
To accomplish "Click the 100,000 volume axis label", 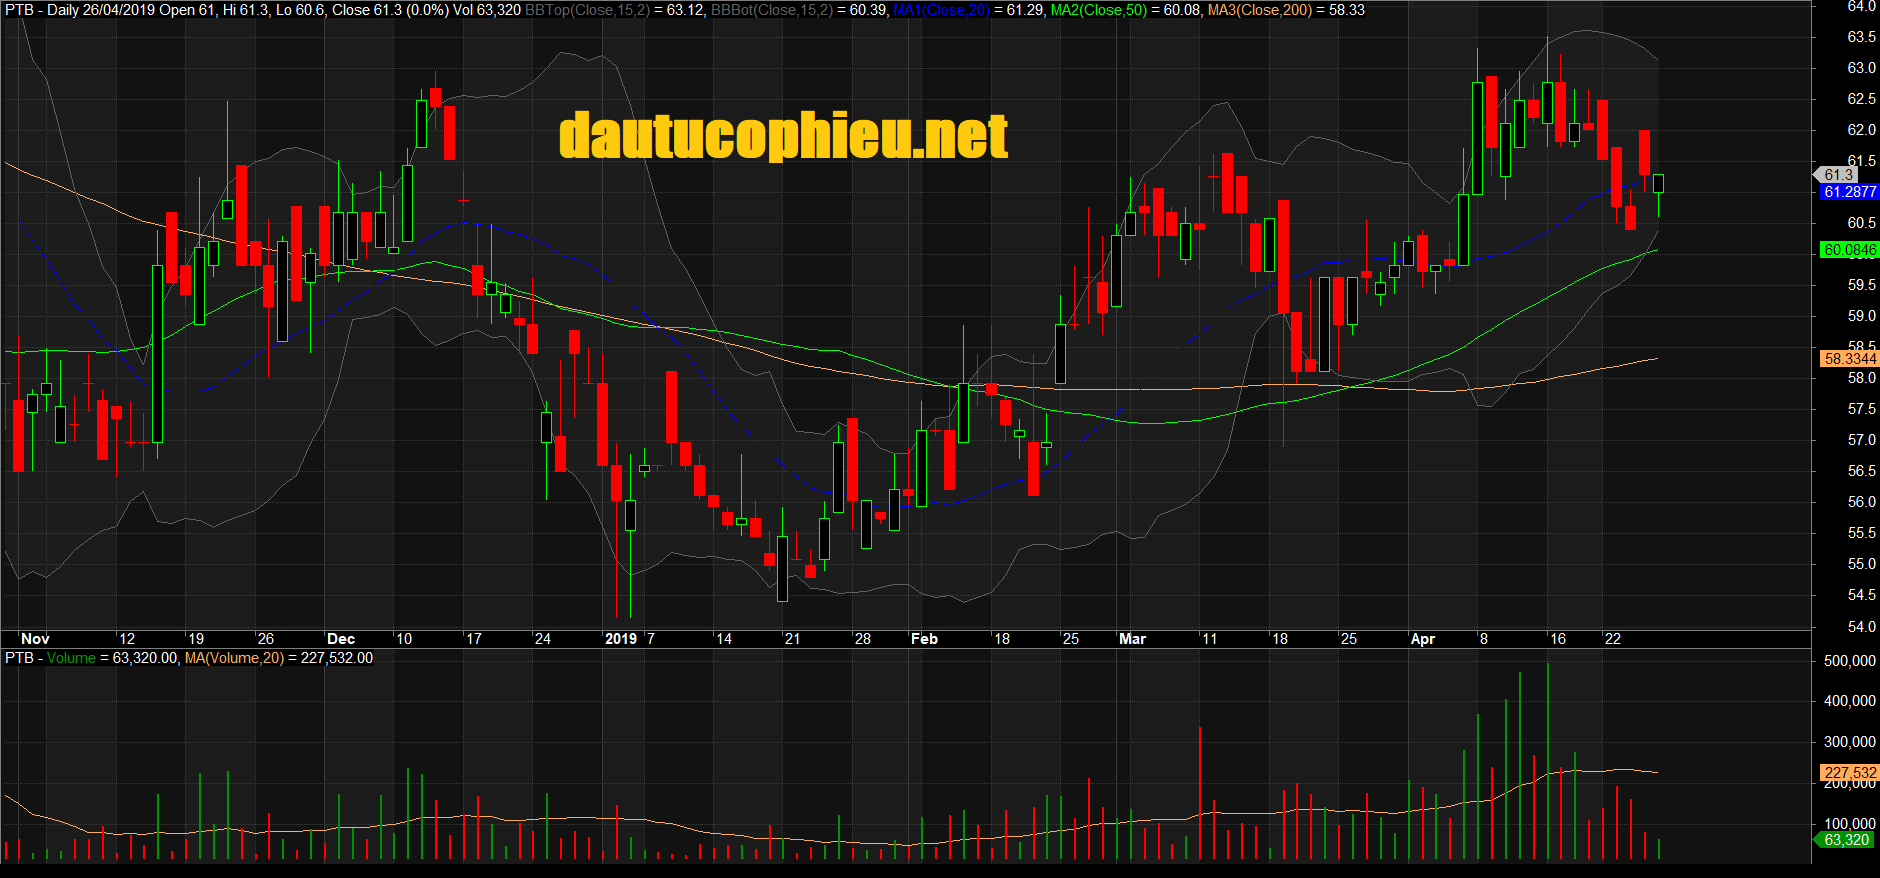I will tap(1849, 824).
